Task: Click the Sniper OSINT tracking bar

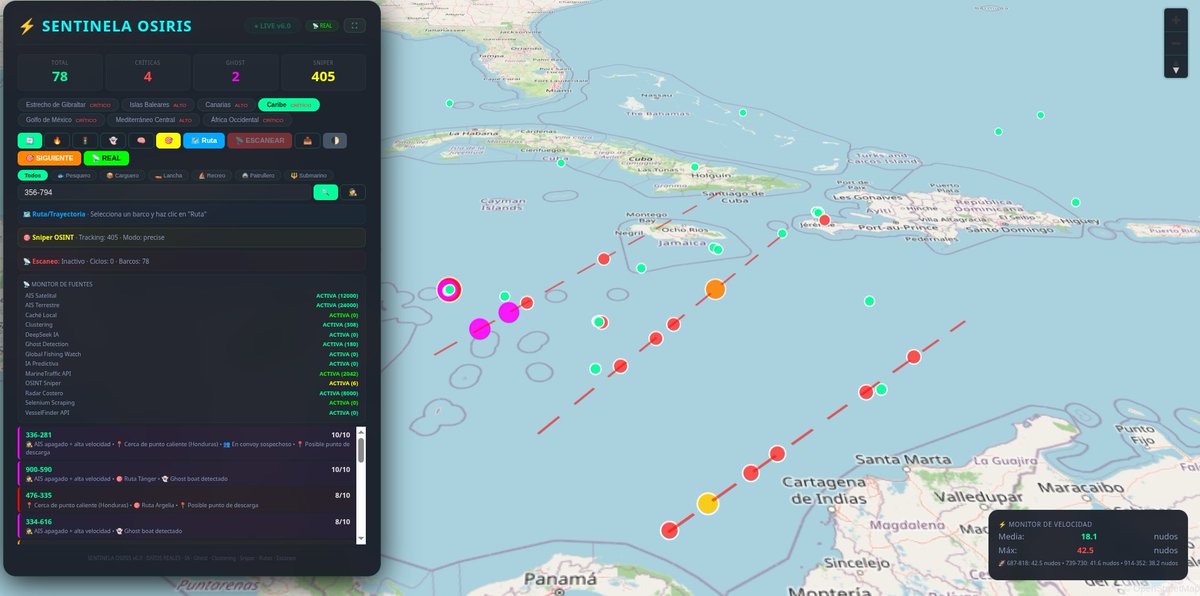Action: [x=192, y=237]
